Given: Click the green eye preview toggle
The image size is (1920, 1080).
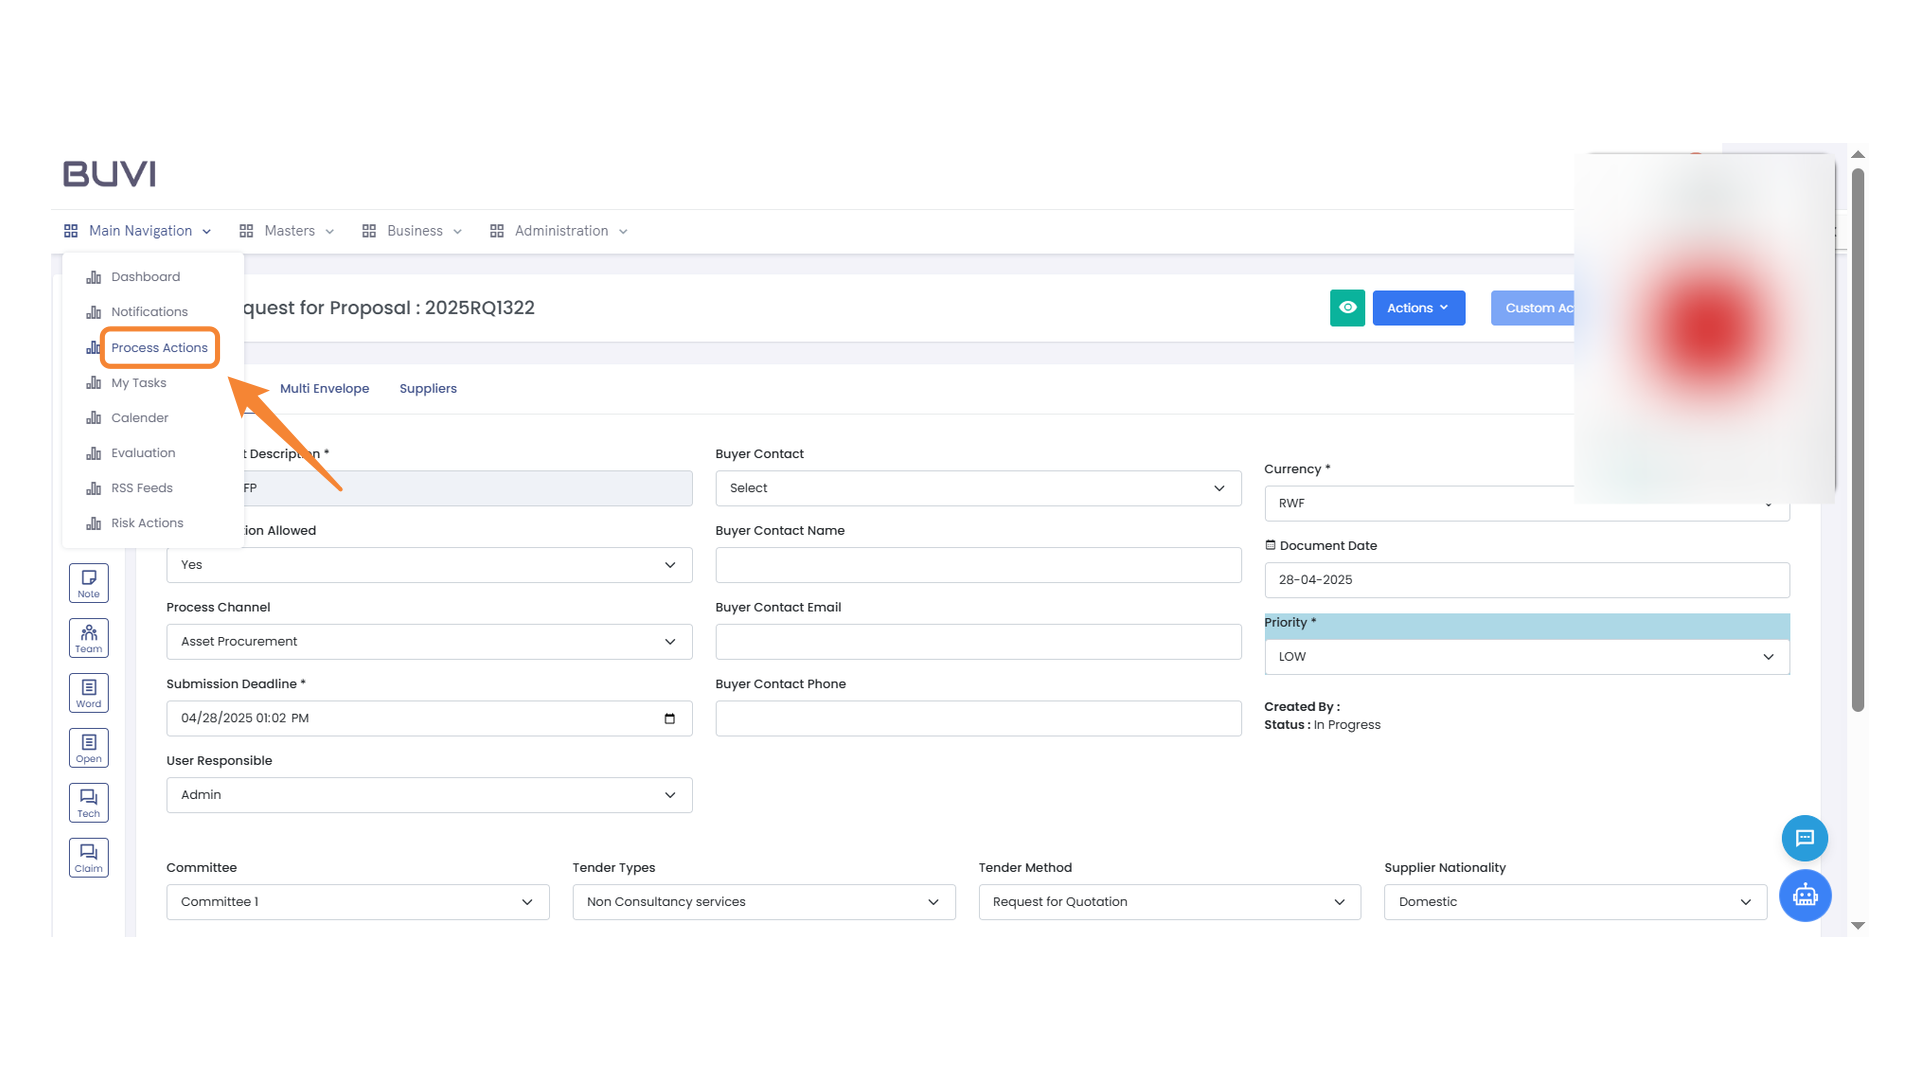Looking at the screenshot, I should pyautogui.click(x=1347, y=307).
